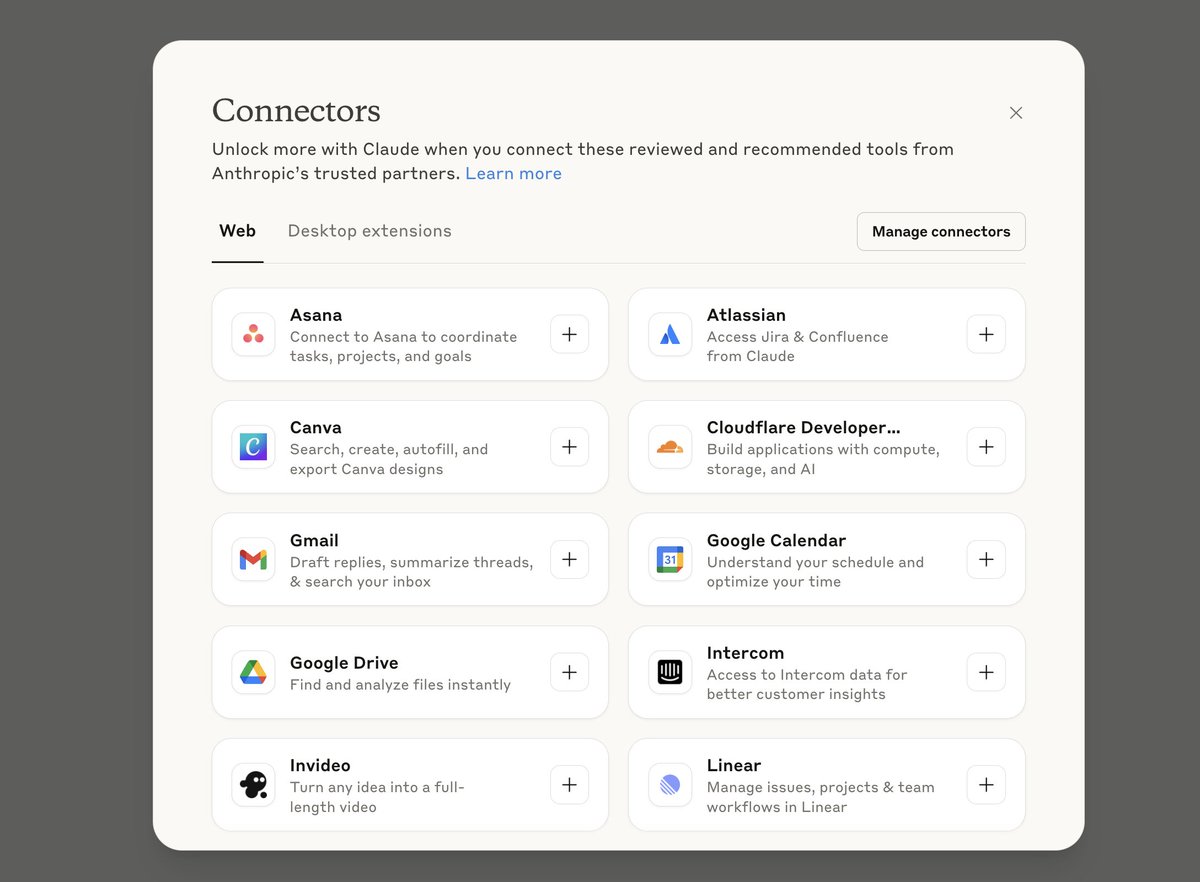
Task: Switch to the Web tab
Action: pyautogui.click(x=238, y=231)
